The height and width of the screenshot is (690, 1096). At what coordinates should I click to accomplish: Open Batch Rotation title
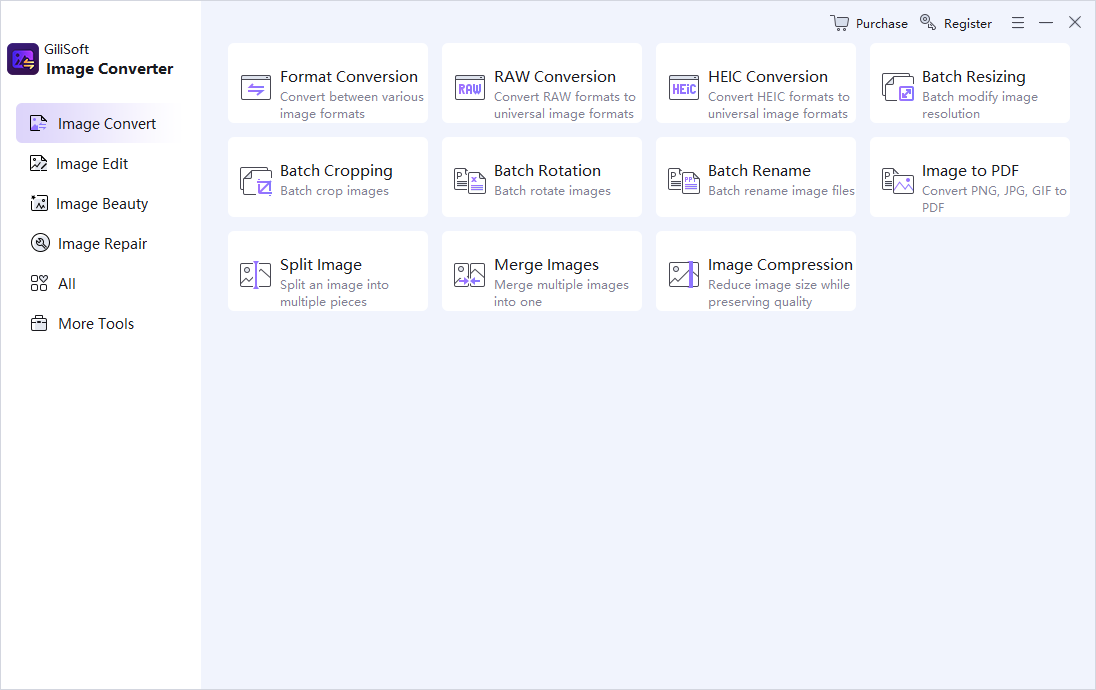coord(547,171)
